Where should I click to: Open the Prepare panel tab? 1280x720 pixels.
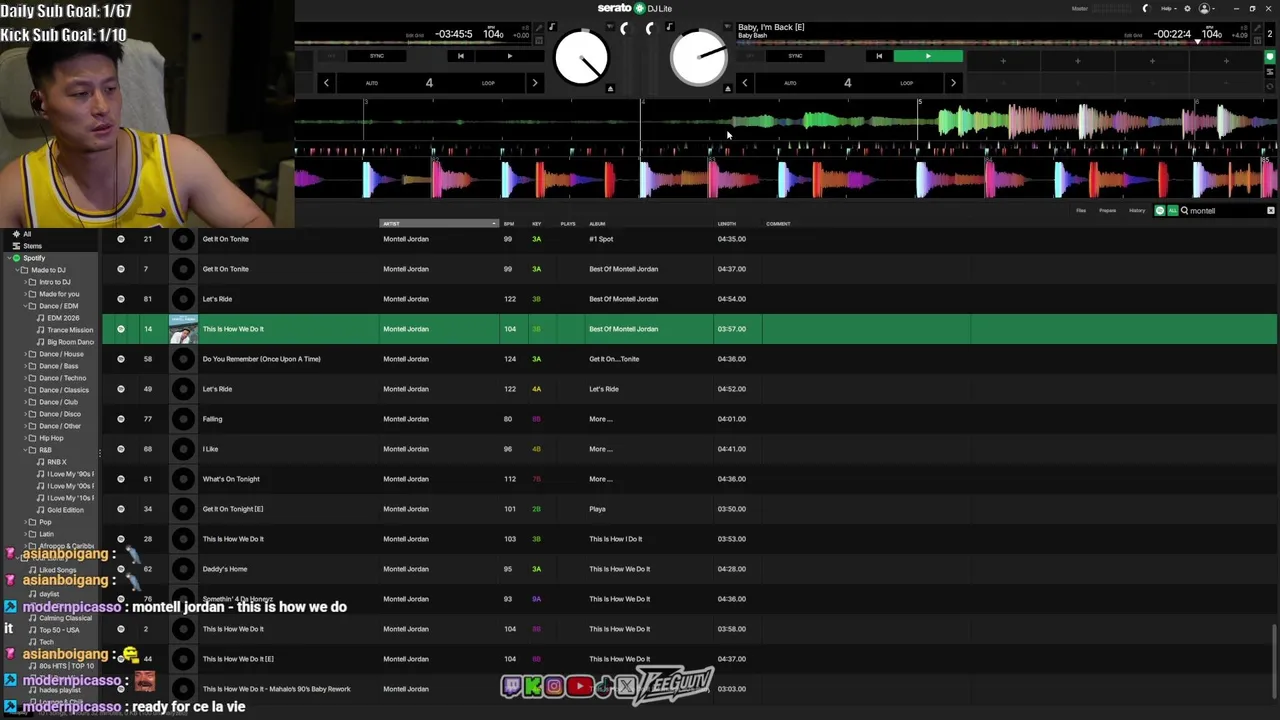1108,211
